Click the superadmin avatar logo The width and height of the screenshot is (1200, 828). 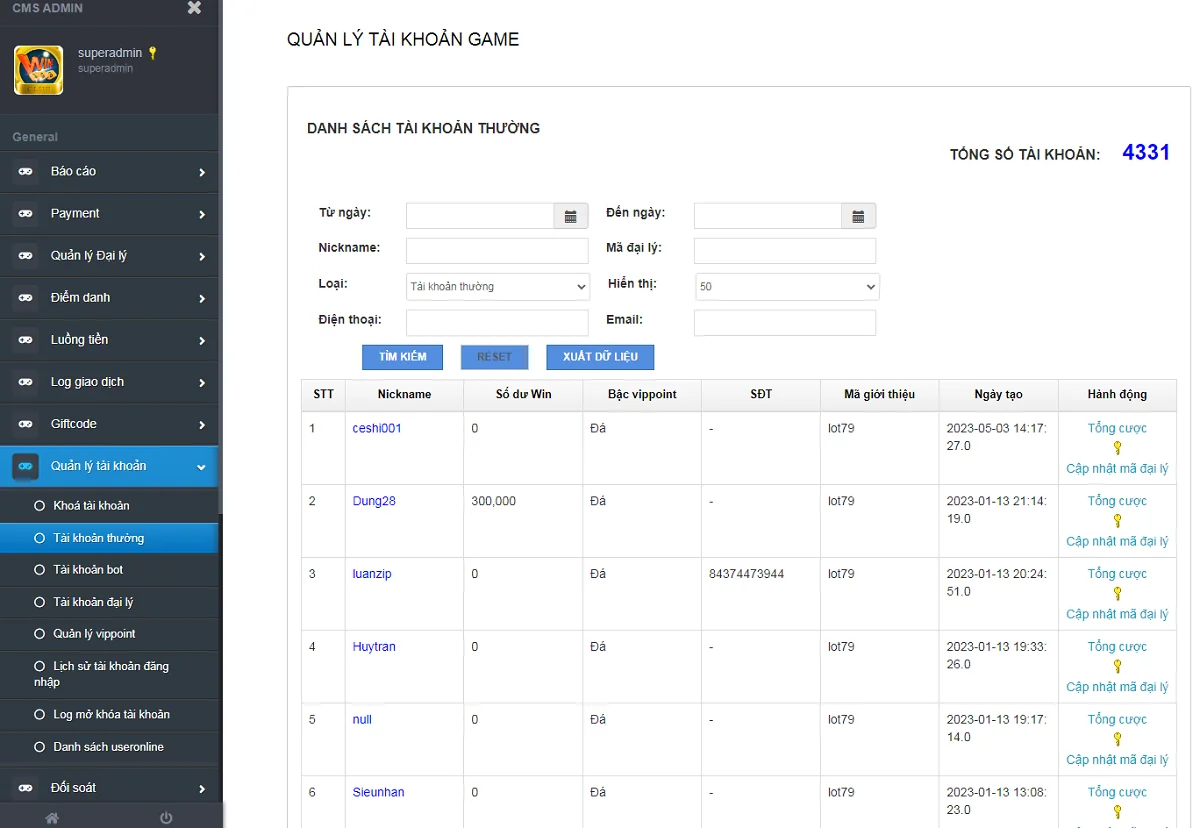pyautogui.click(x=38, y=70)
